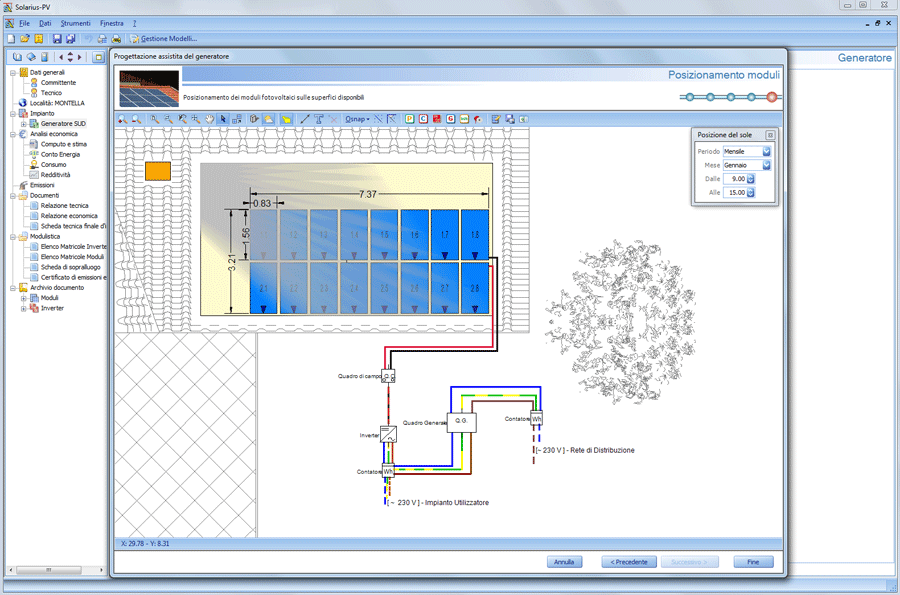
Task: Open file with the folder icon
Action: pyautogui.click(x=25, y=39)
